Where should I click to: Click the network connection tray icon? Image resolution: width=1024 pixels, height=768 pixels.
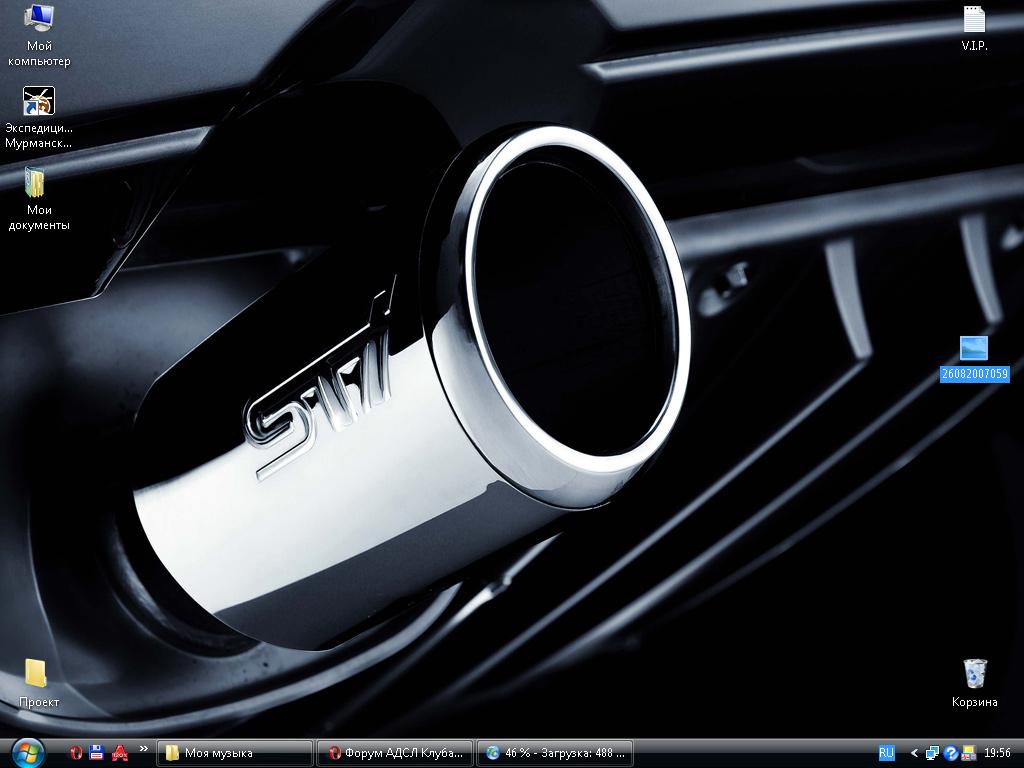(x=932, y=753)
